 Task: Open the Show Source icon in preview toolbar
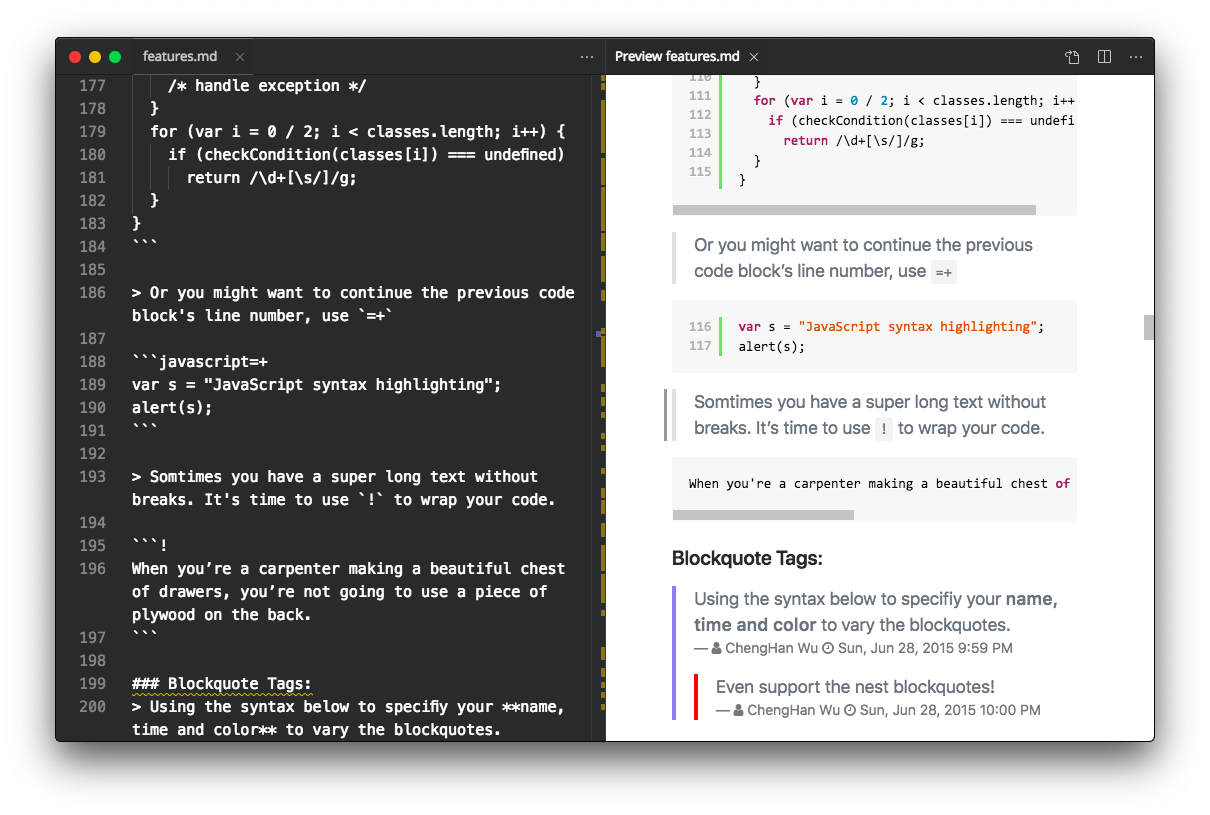(1072, 57)
